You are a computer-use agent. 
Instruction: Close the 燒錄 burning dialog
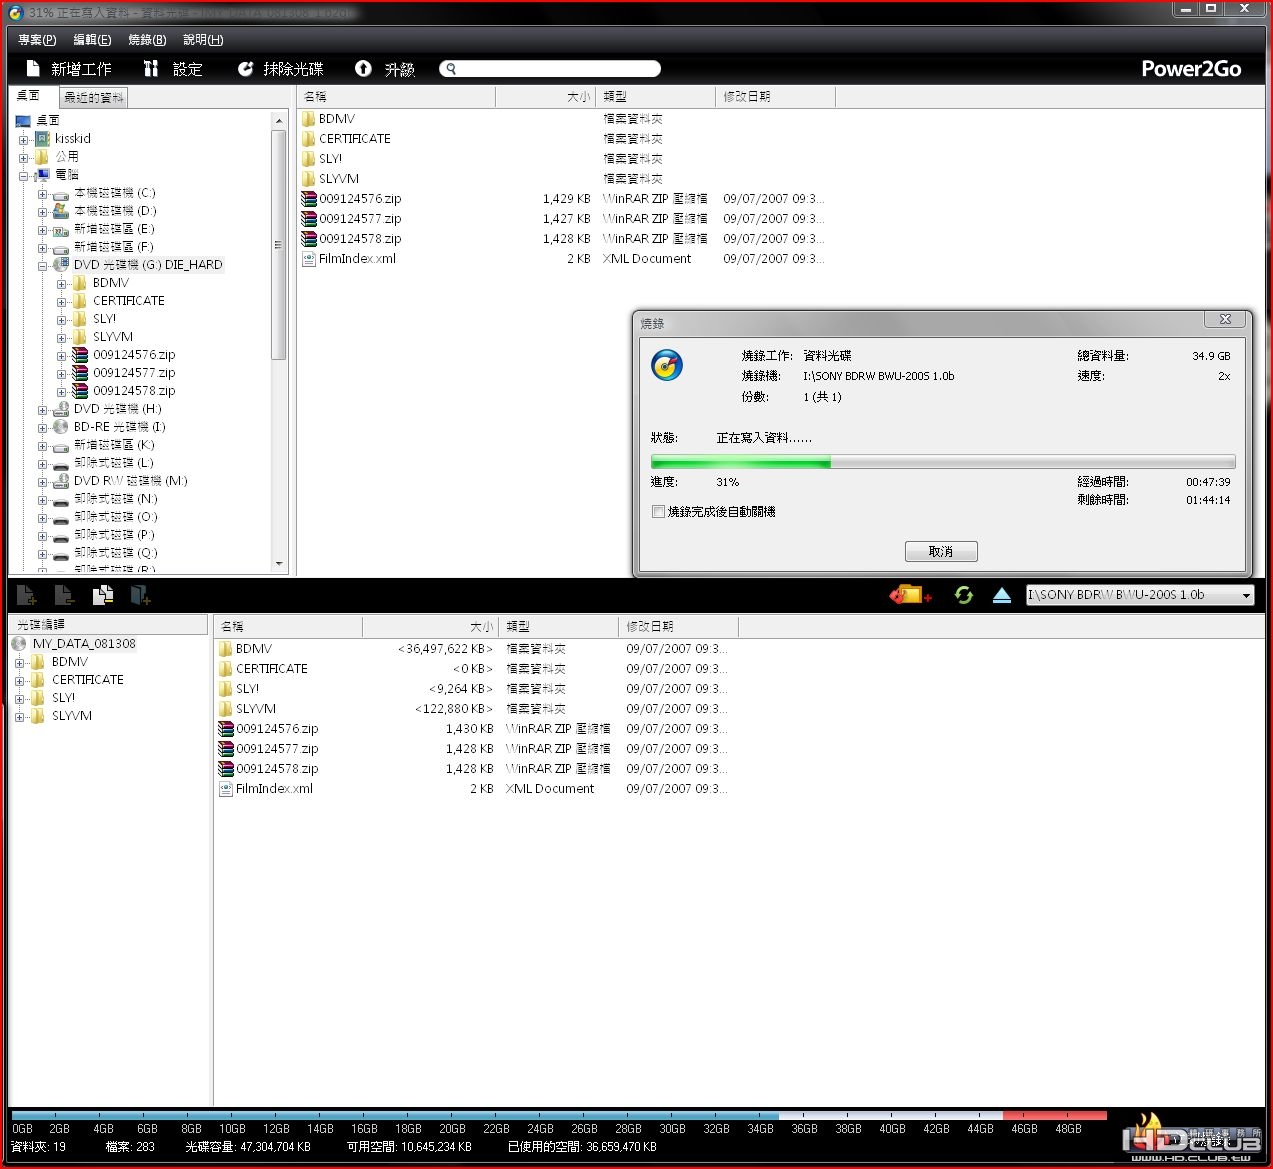[1225, 319]
